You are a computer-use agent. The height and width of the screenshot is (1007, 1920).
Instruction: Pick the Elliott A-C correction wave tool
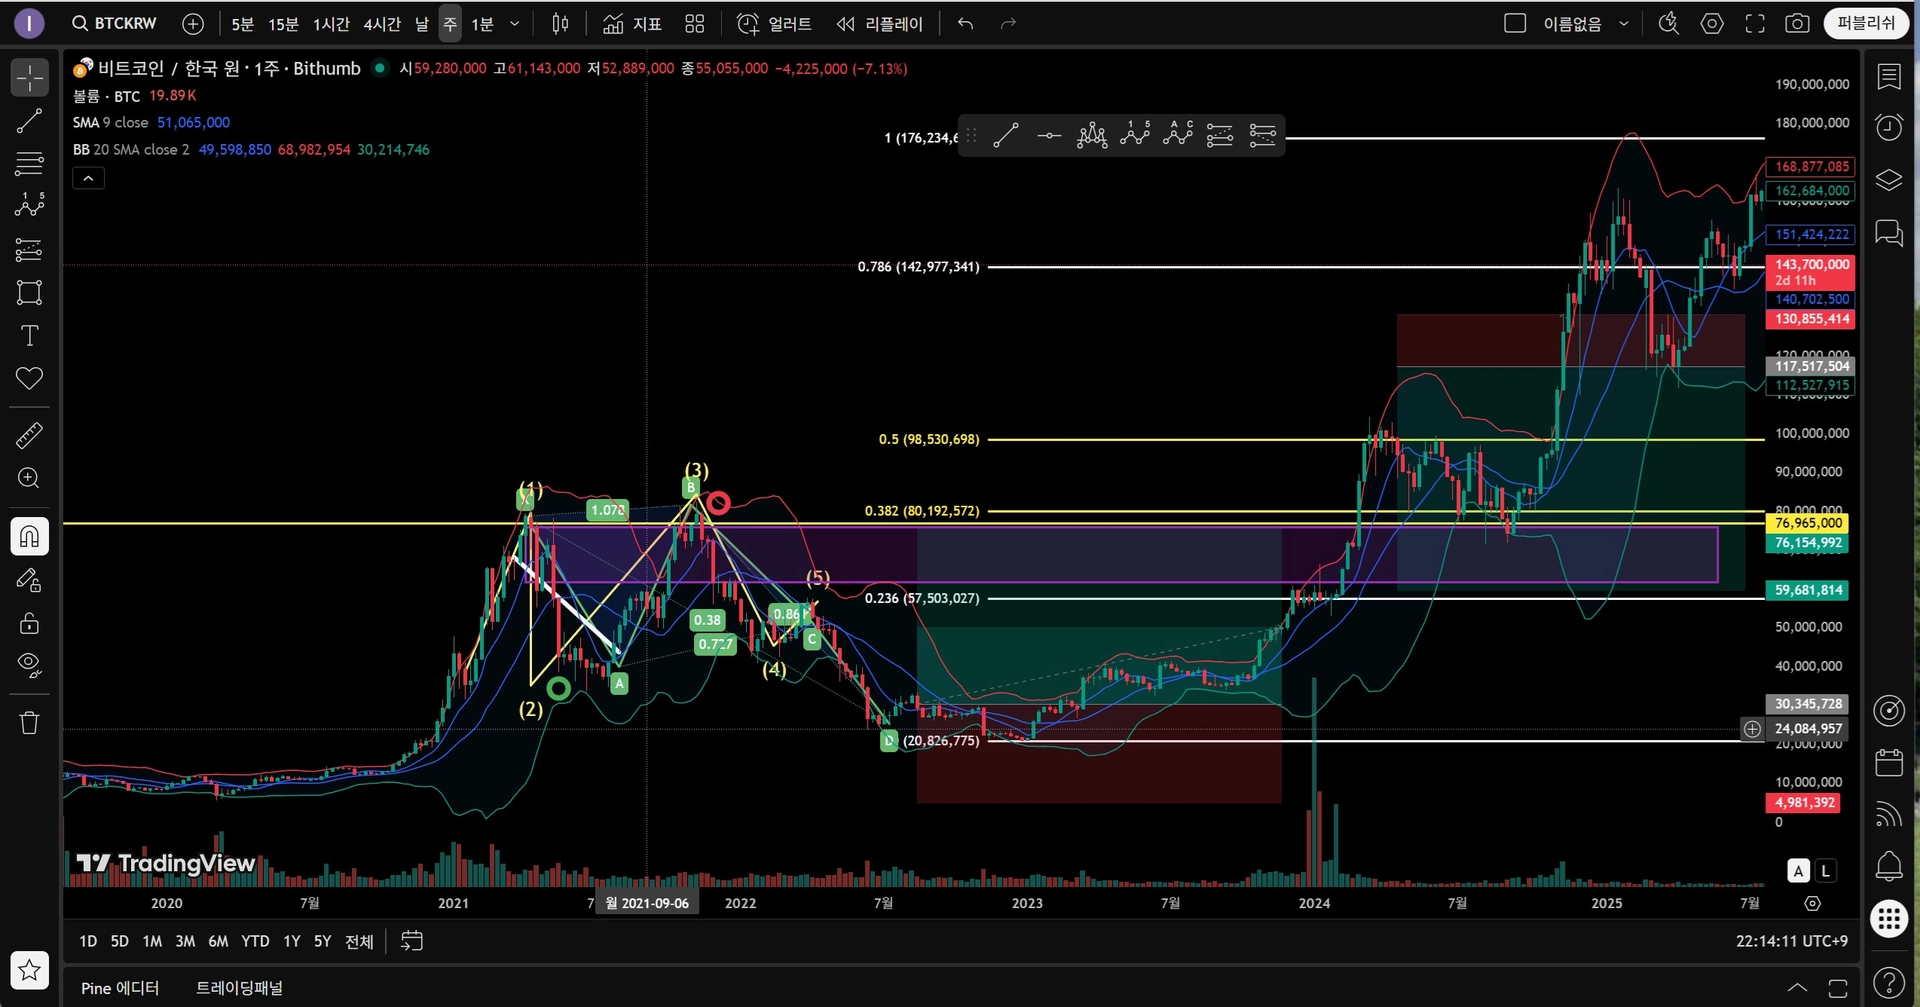point(1178,135)
